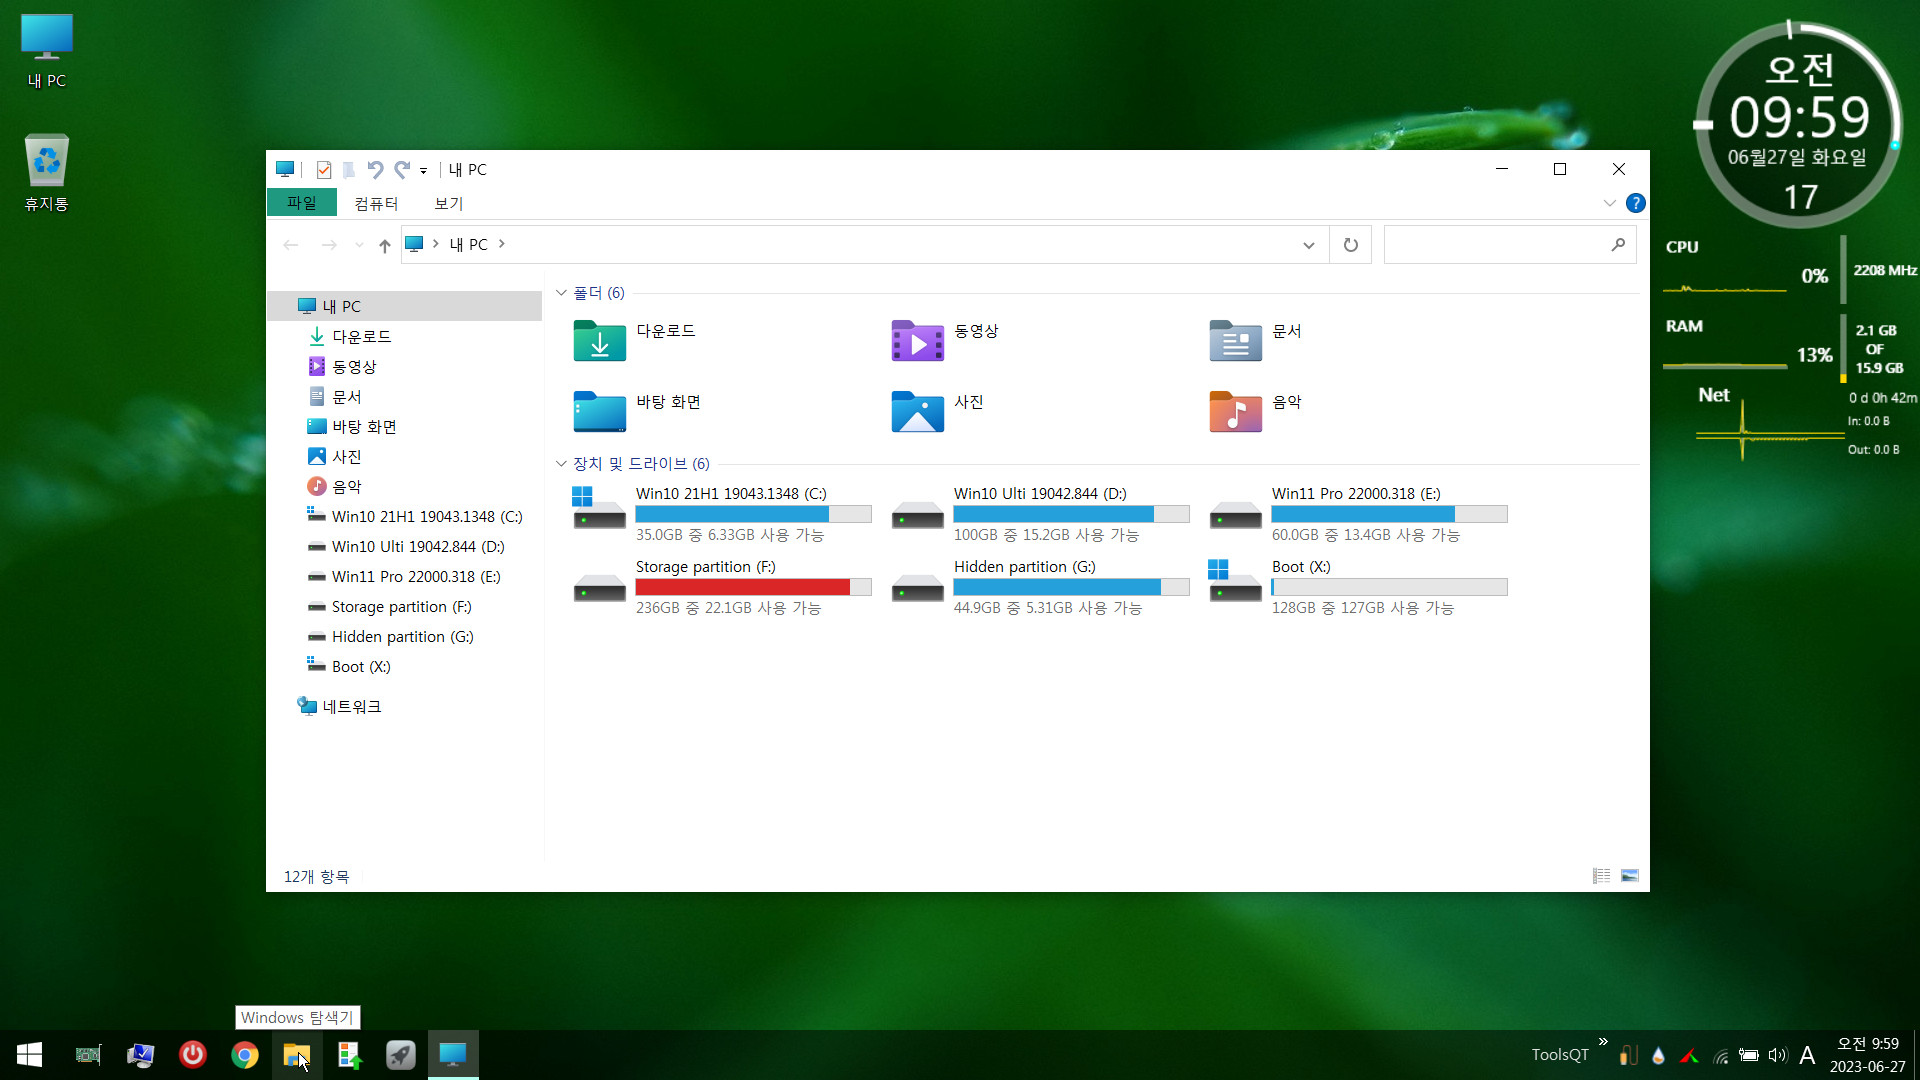Open Windows Explorer from the taskbar

tap(297, 1055)
